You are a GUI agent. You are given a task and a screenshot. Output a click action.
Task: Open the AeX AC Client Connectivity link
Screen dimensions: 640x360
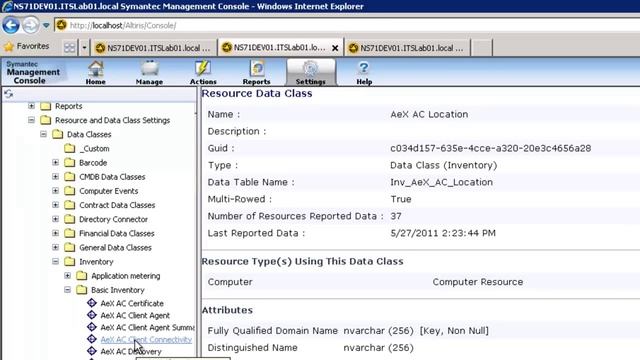(146, 340)
